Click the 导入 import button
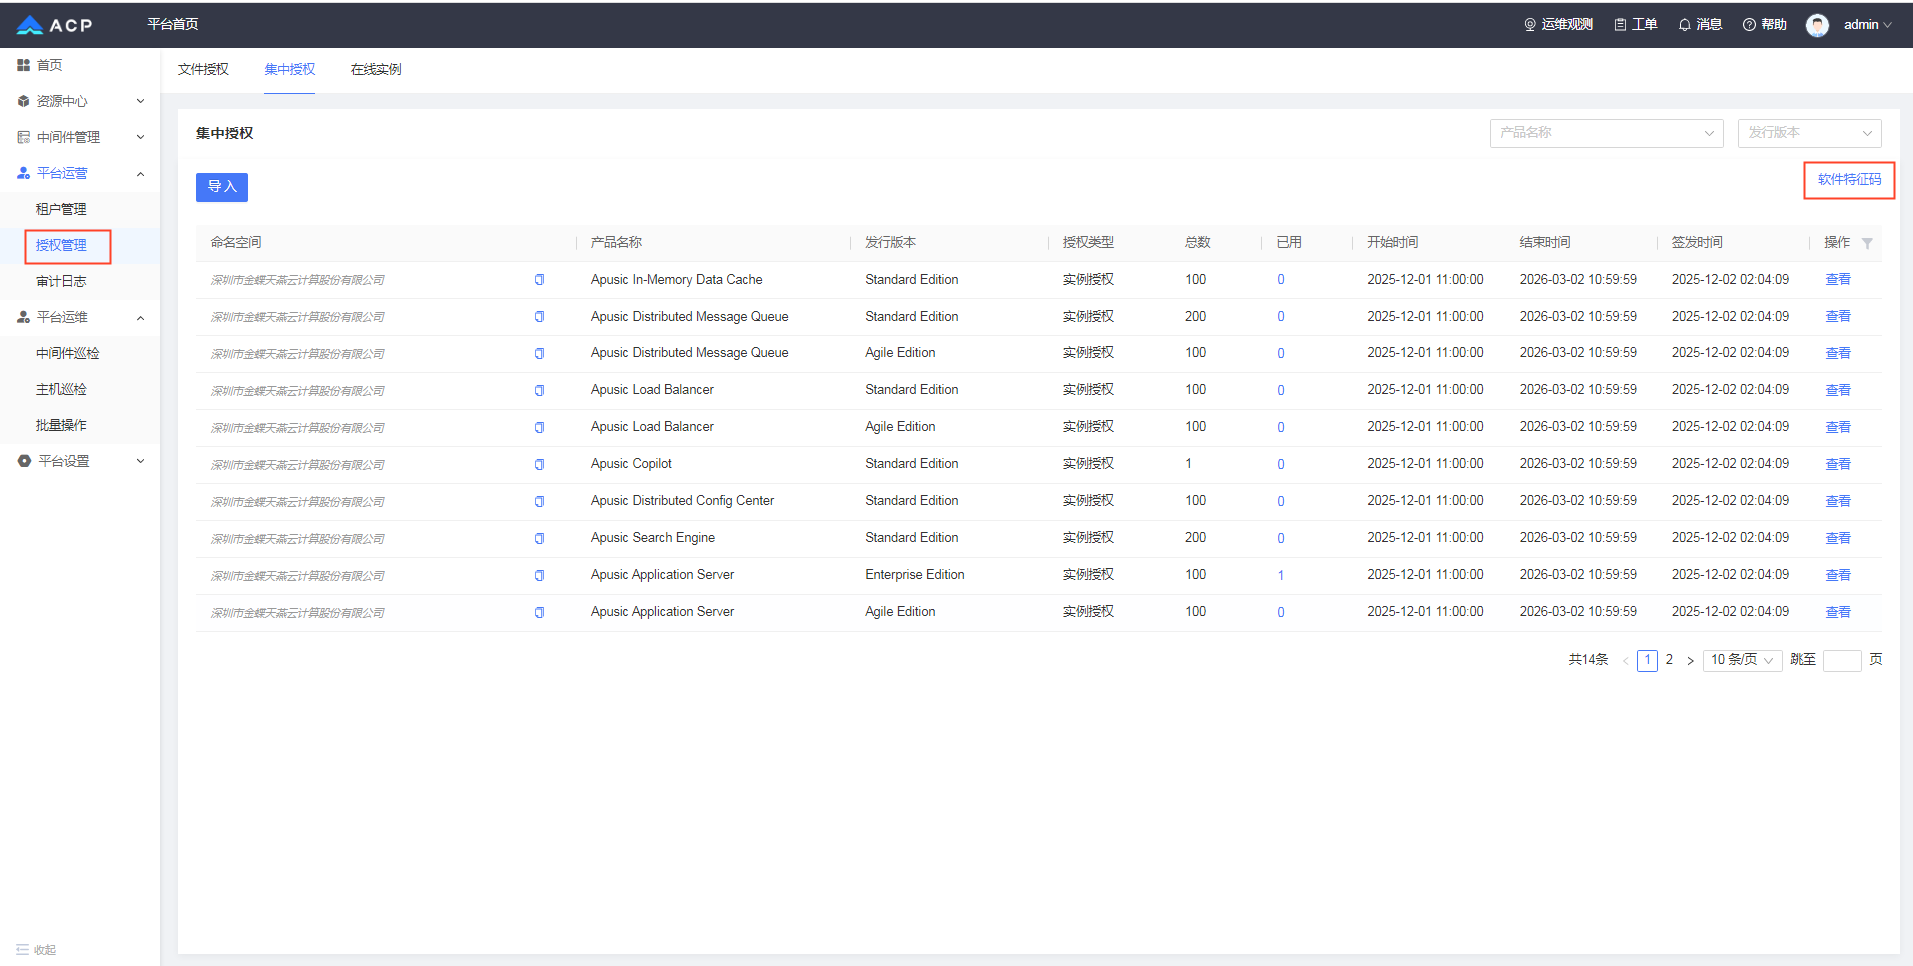Viewport: 1913px width, 966px height. [222, 187]
